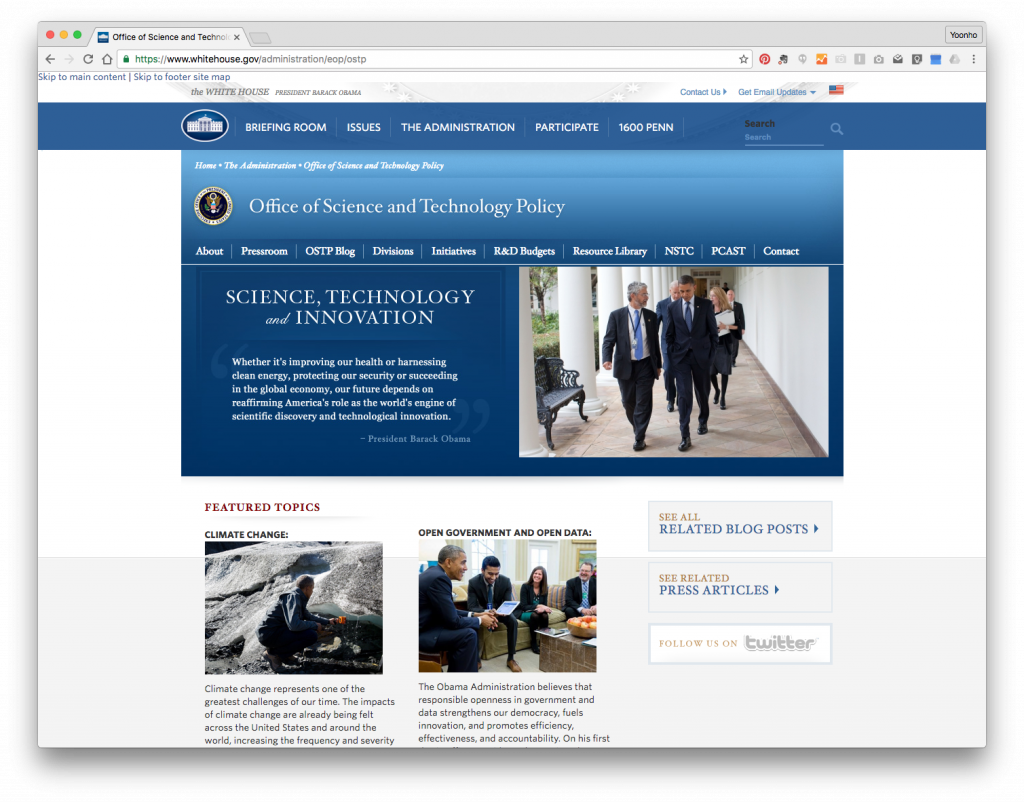Select the About tab
1024x802 pixels.
point(209,251)
